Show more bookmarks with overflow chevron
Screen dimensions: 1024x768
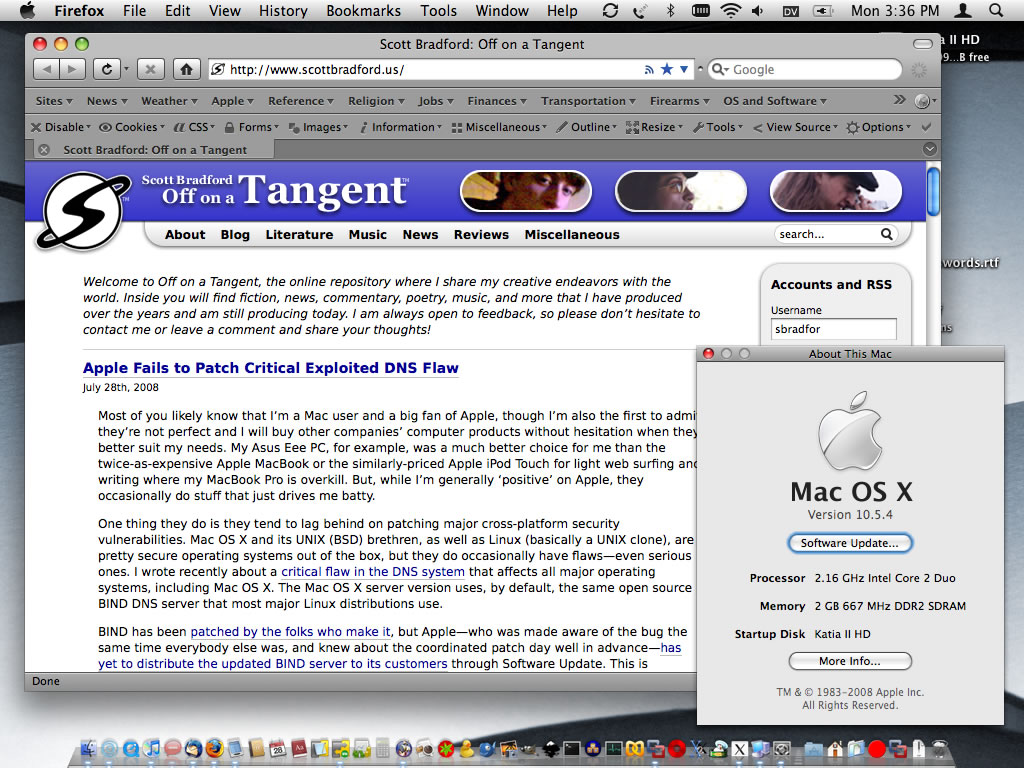pos(899,100)
